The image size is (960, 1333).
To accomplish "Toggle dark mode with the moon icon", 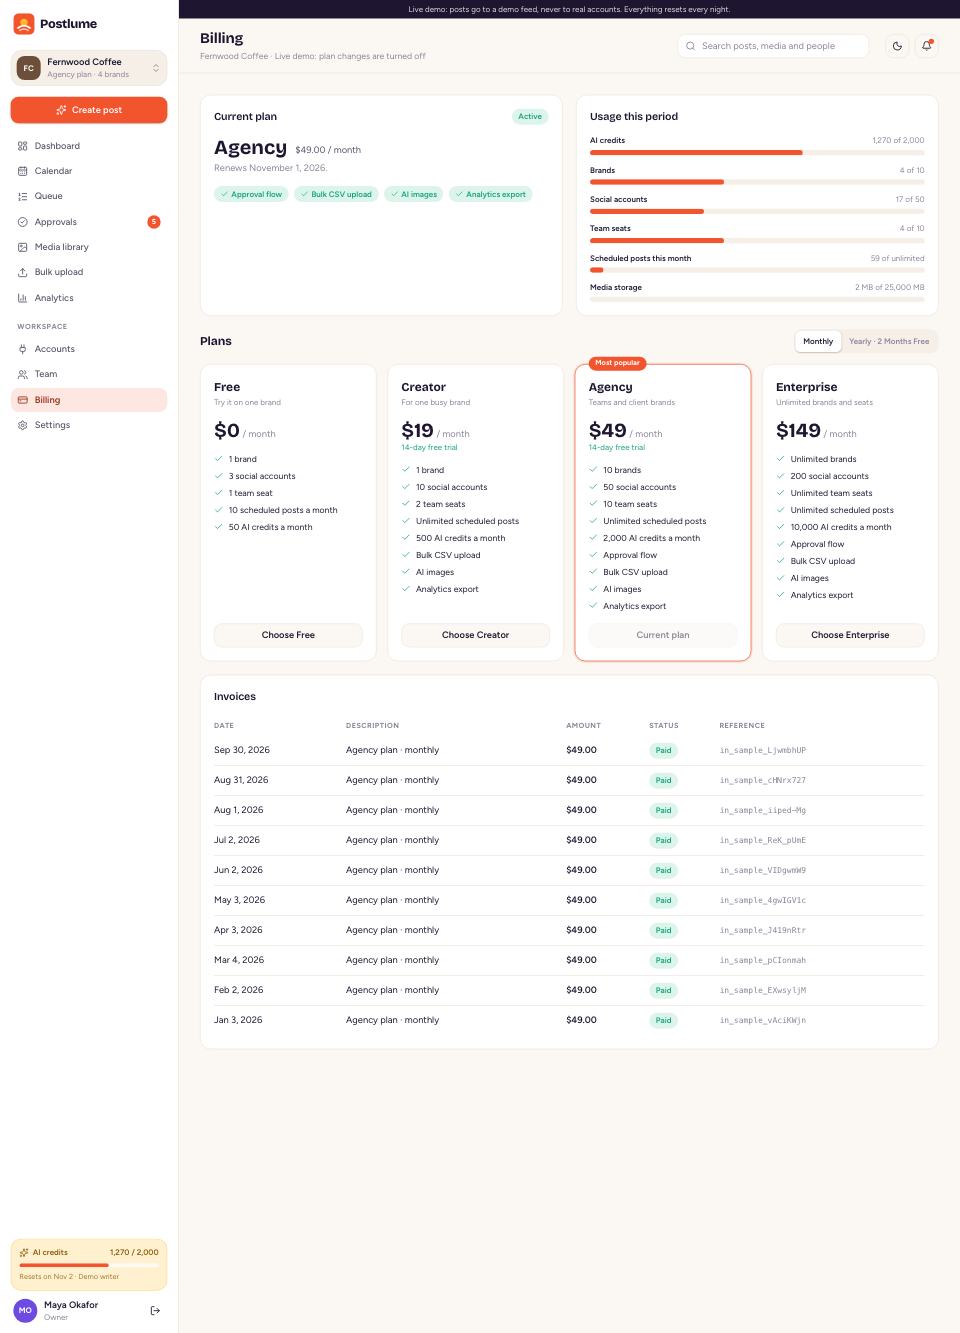I will pos(897,46).
